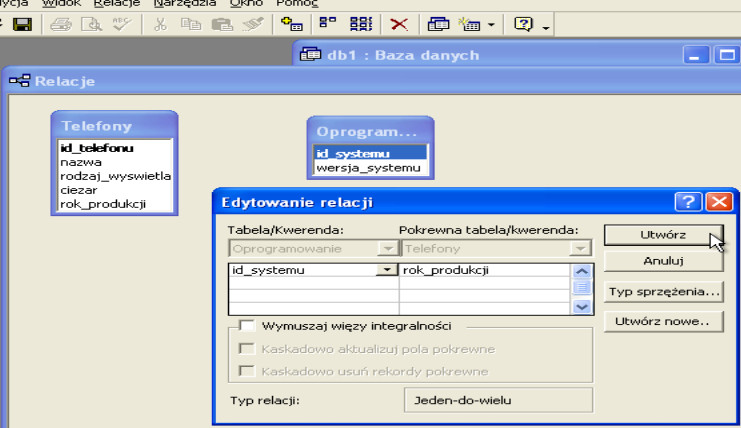Click the Typ sprzężenia button
The image size is (741, 428).
pyautogui.click(x=662, y=292)
